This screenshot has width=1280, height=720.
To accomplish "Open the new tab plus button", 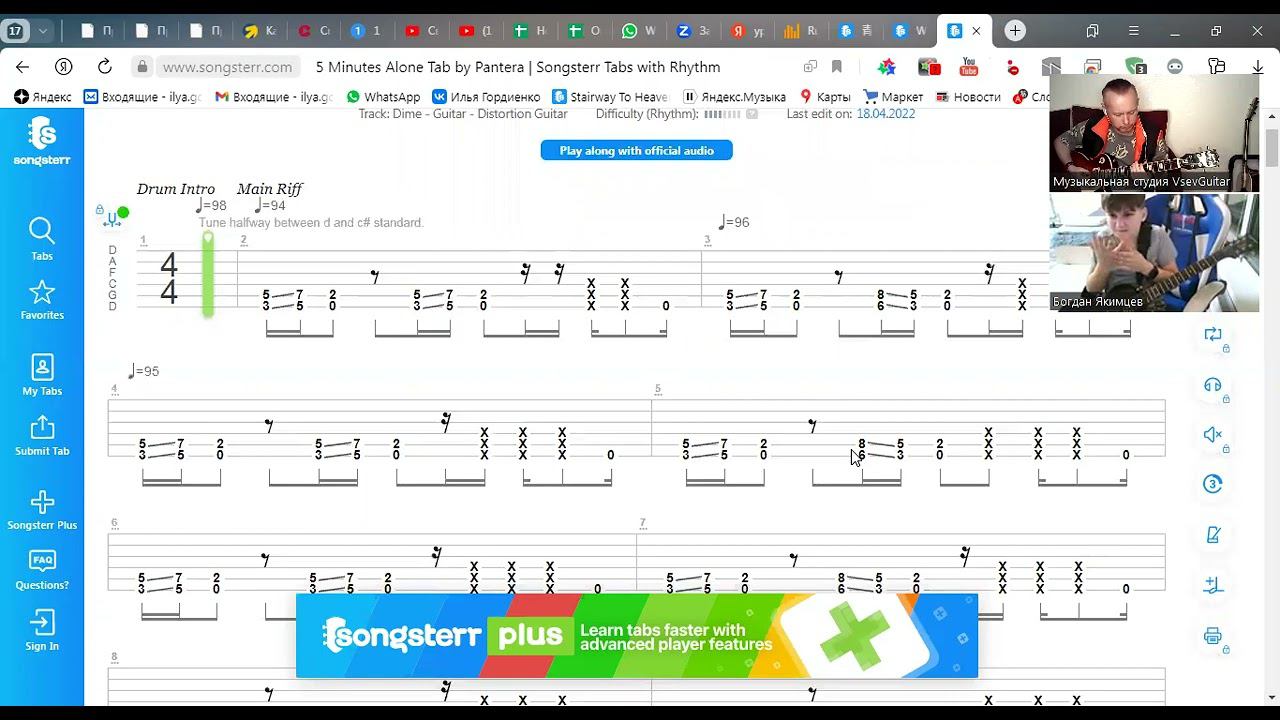I will tap(1015, 31).
